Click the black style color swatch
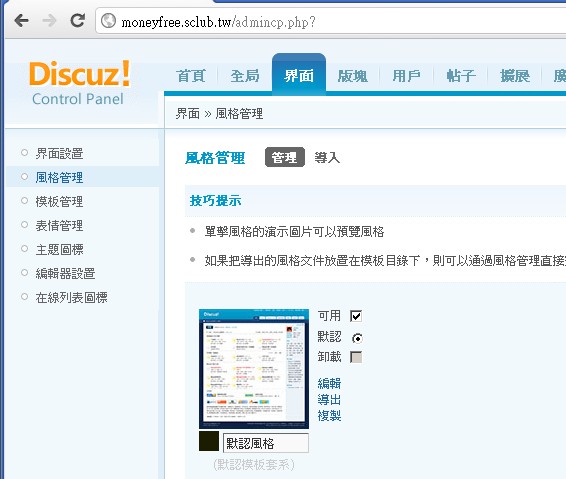The width and height of the screenshot is (566, 479). (209, 441)
